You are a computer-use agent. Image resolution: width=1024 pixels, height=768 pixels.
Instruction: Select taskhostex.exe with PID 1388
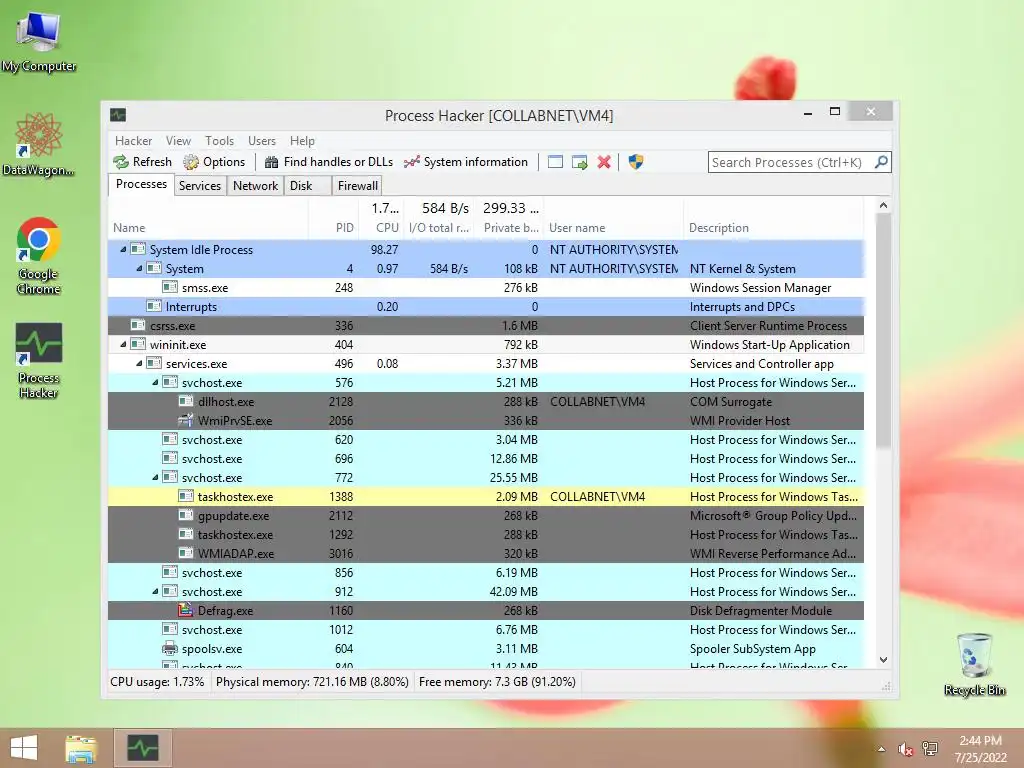[486, 496]
